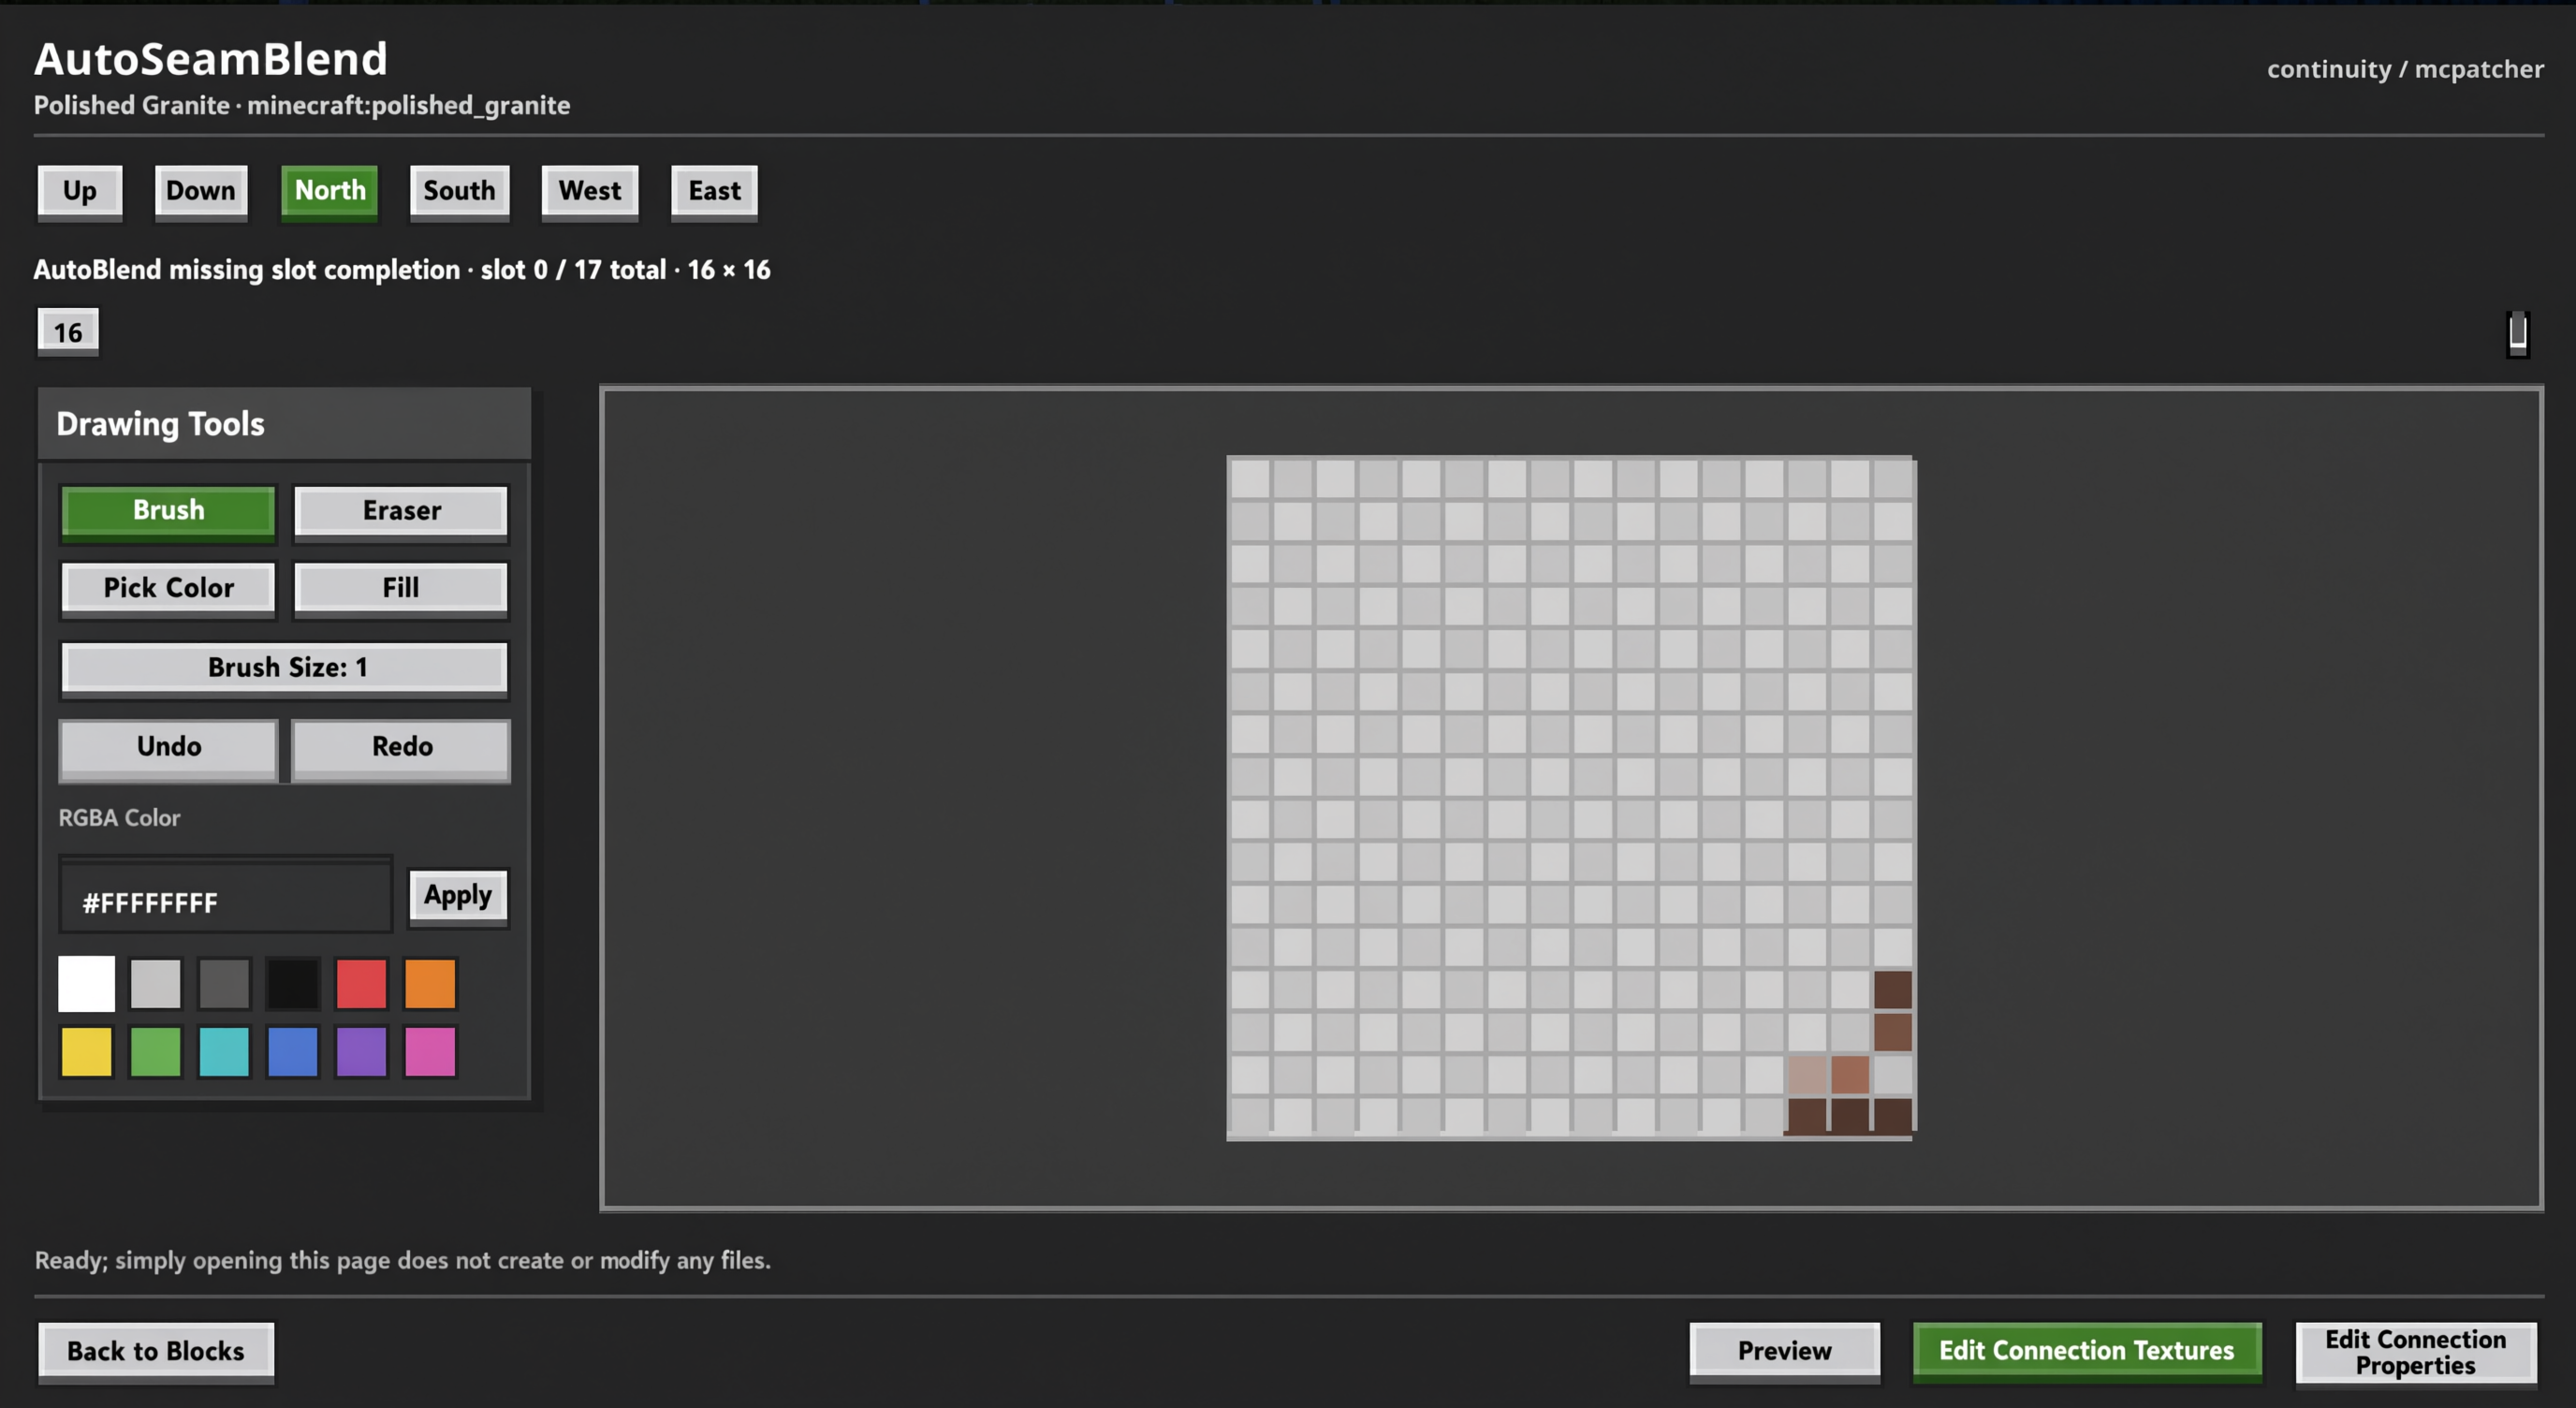The image size is (2576, 1408).
Task: Pick the purple color swatch
Action: (x=361, y=1052)
